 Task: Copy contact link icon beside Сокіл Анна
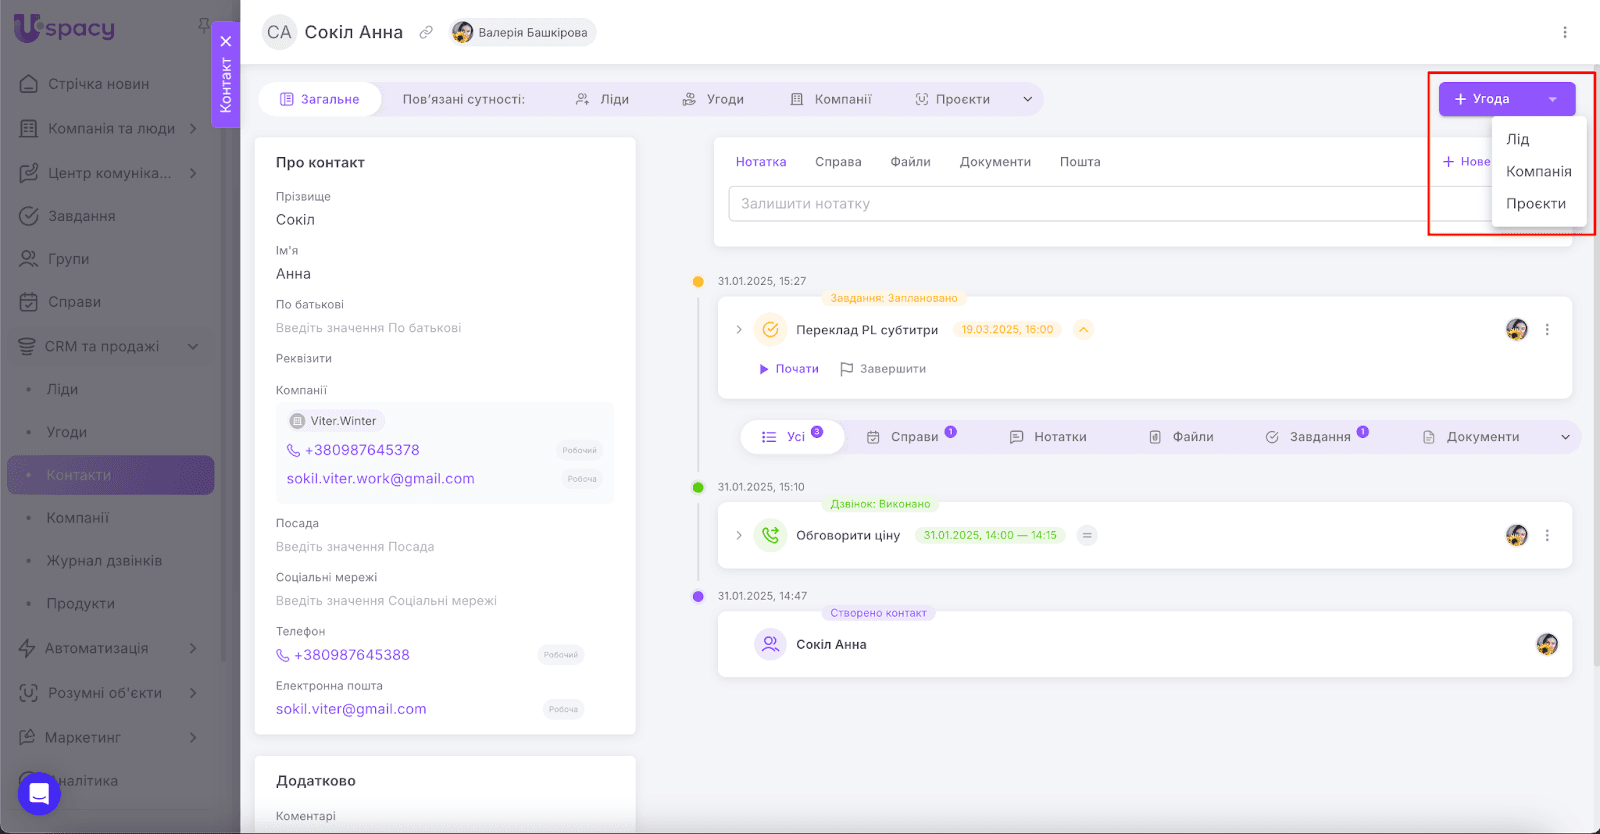pos(426,33)
